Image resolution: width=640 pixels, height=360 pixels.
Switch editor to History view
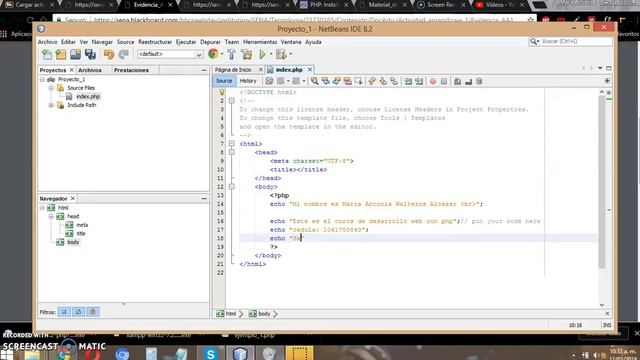(x=248, y=81)
